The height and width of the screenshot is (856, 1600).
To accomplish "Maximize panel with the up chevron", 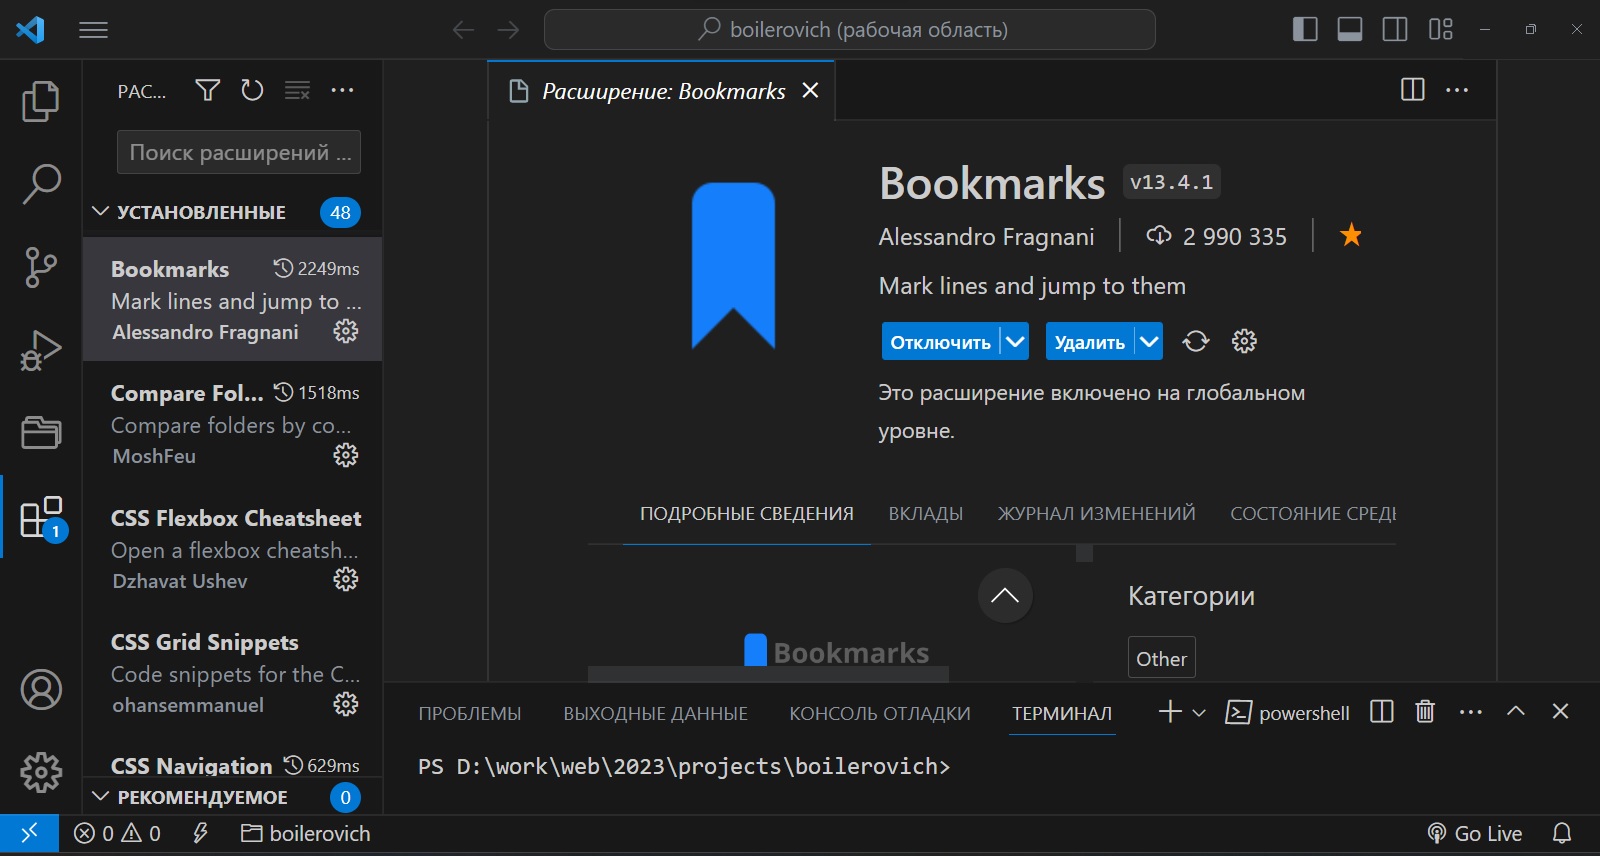I will 1516,711.
